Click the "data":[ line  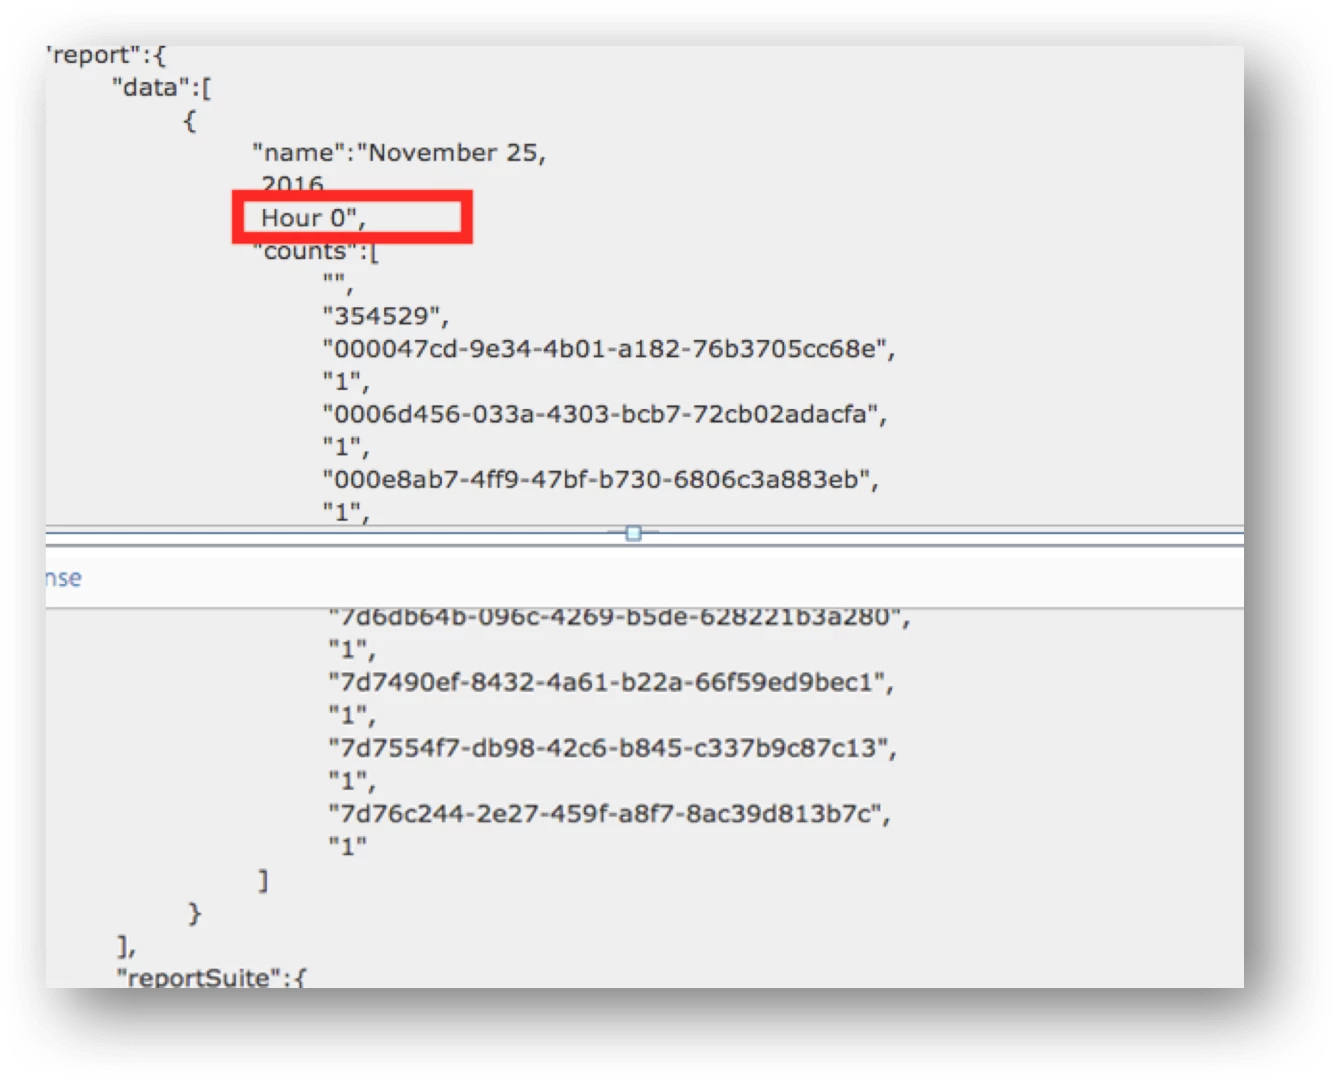point(162,88)
